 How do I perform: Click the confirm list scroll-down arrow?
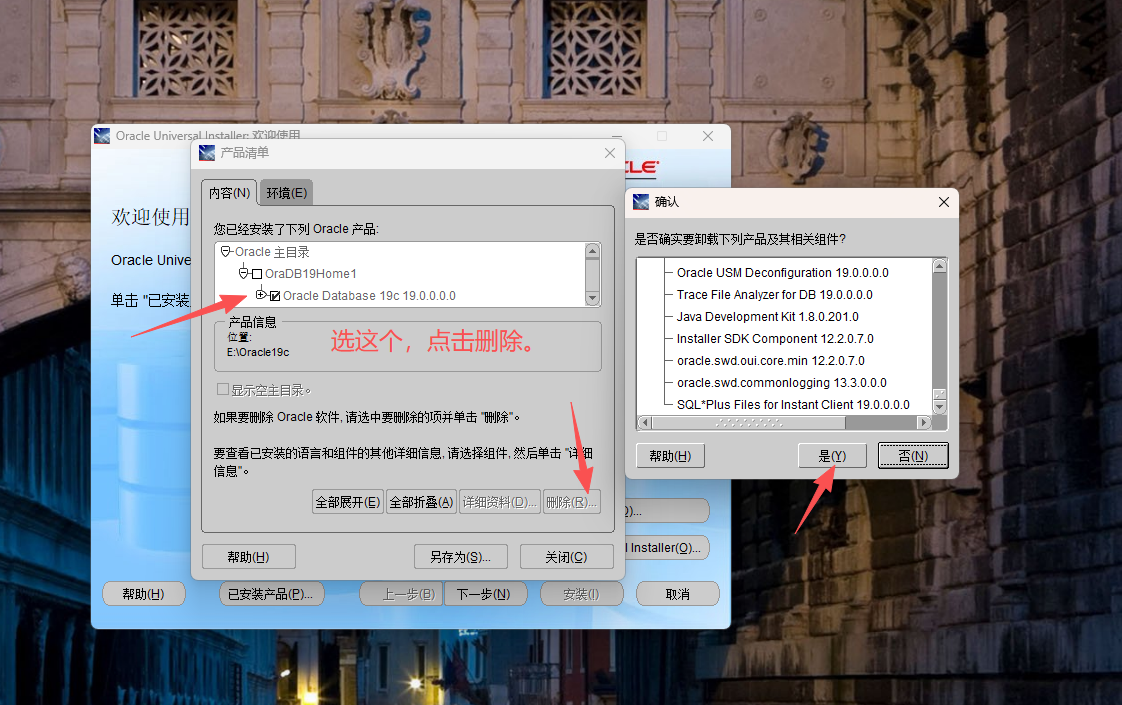(x=940, y=407)
